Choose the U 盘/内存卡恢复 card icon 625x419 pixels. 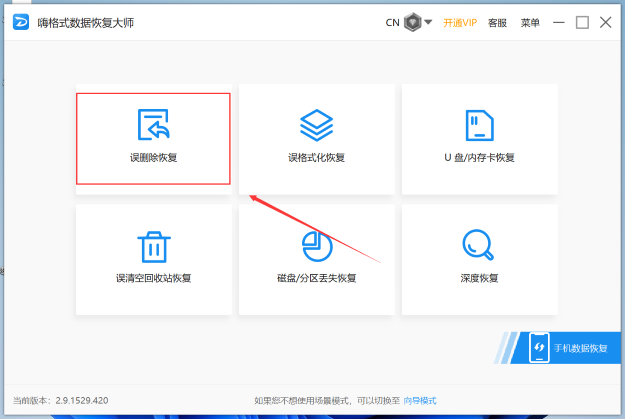tap(480, 125)
